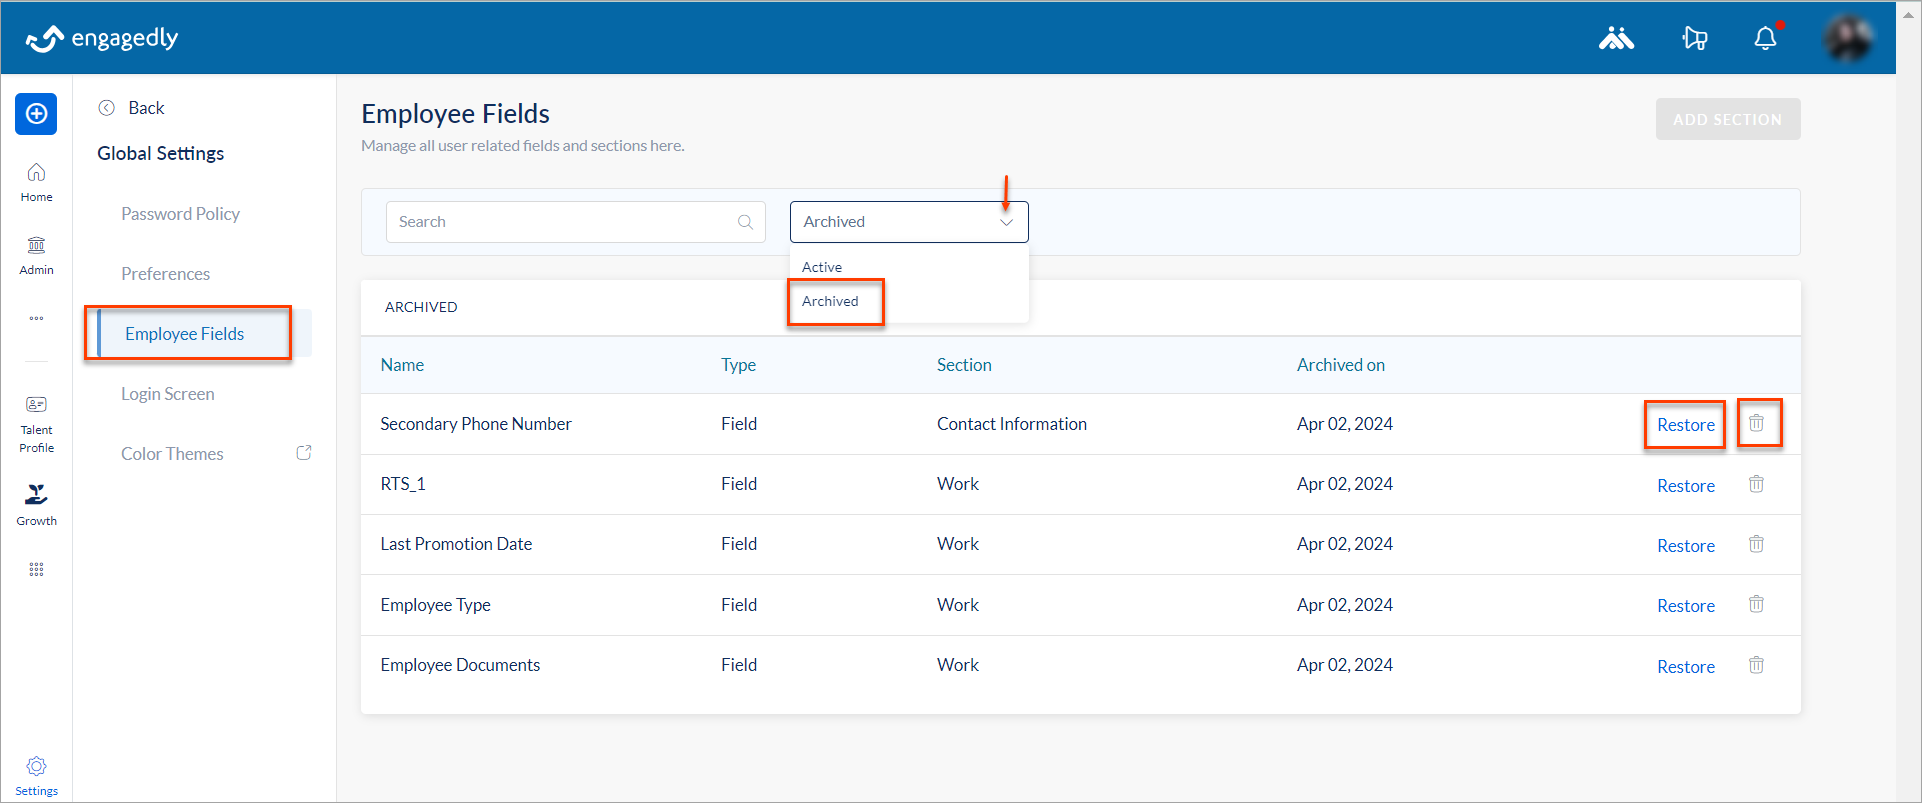This screenshot has width=1922, height=803.
Task: Open the notifications bell
Action: tap(1766, 38)
